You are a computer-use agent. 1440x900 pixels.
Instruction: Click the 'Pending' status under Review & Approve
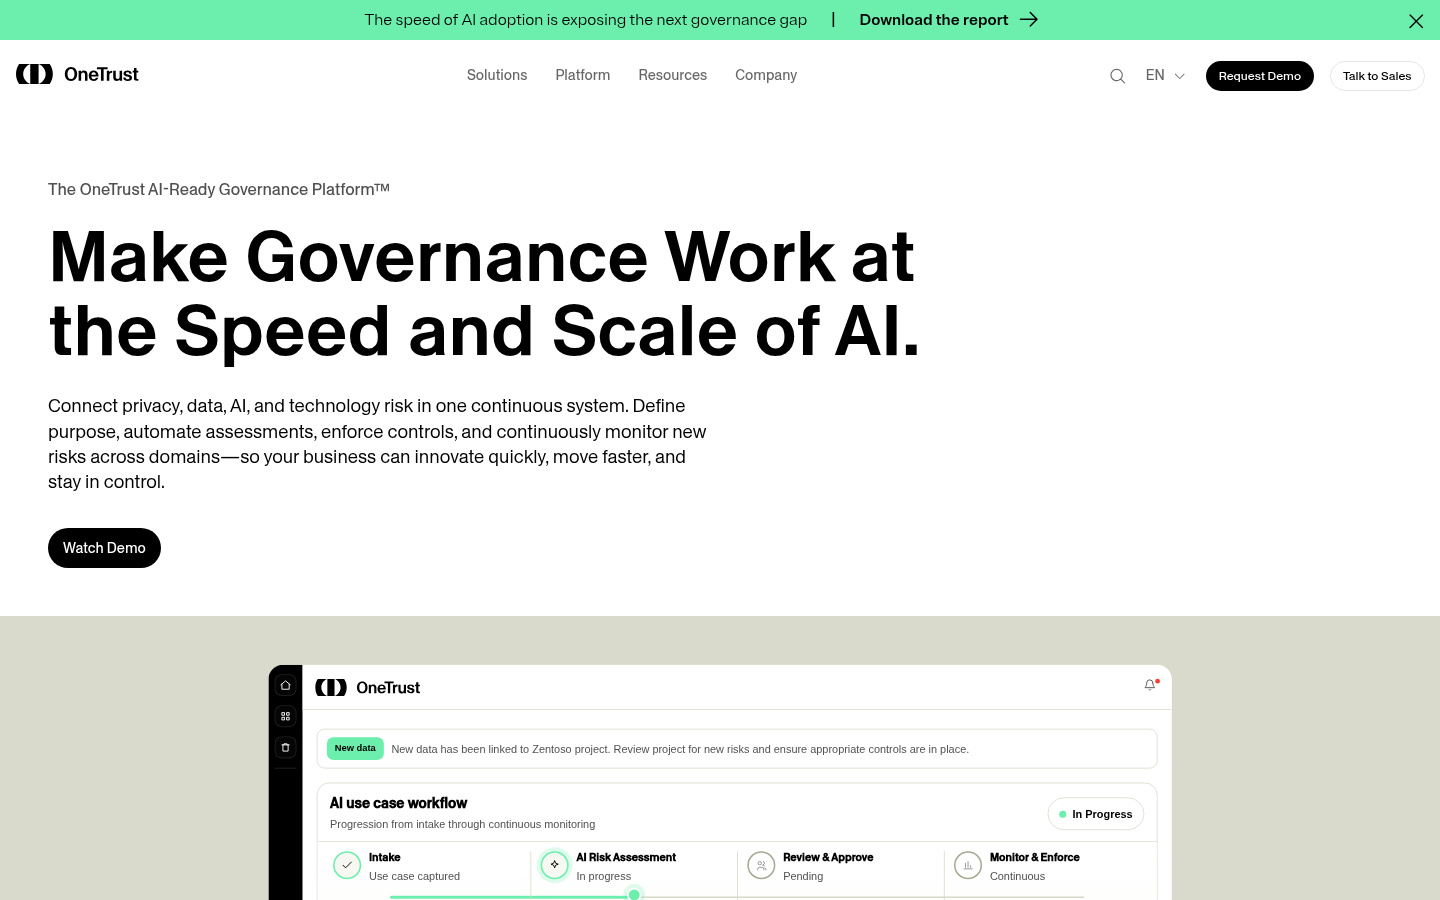(x=803, y=876)
